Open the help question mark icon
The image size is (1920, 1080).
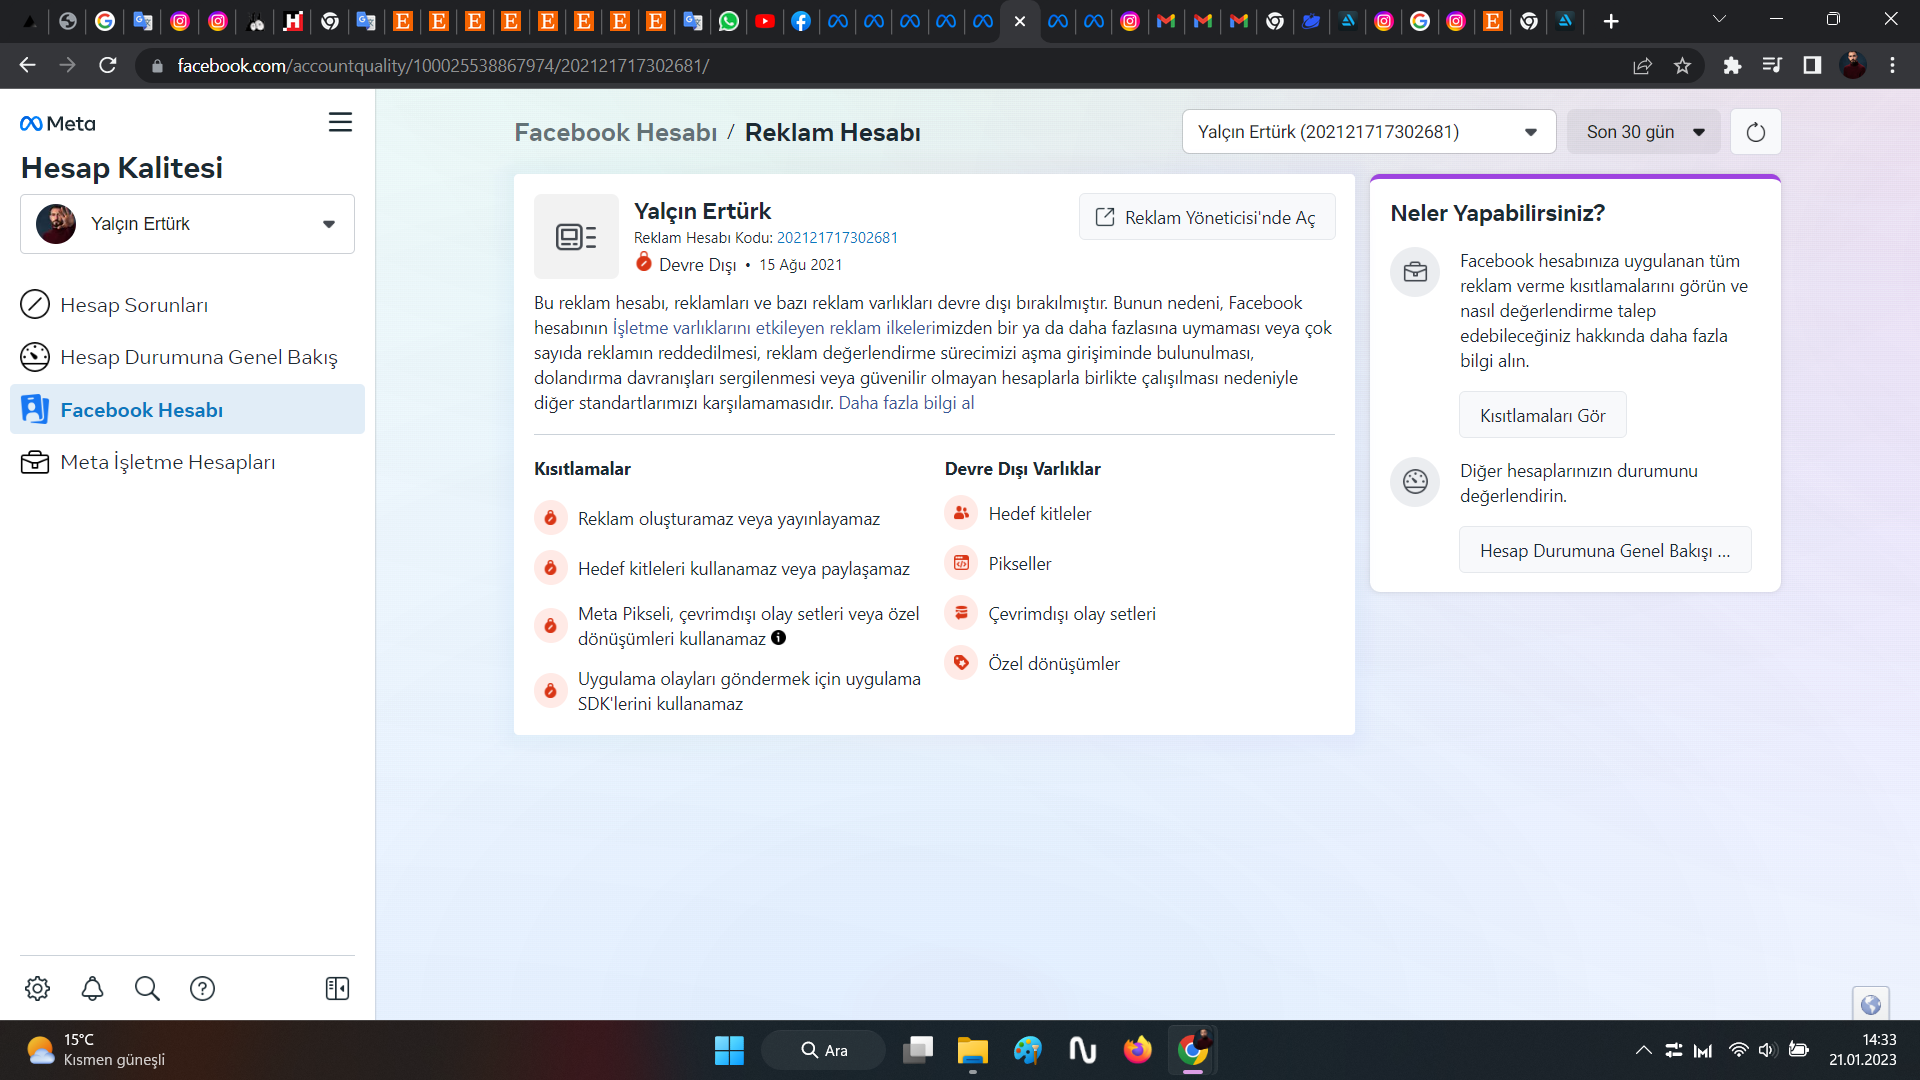pyautogui.click(x=202, y=988)
